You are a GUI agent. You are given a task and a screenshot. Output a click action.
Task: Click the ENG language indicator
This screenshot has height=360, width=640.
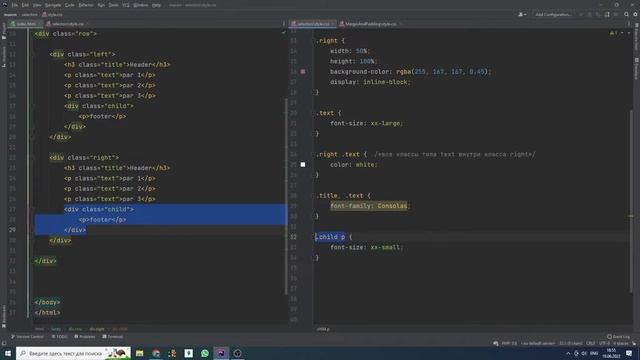[x=594, y=353]
